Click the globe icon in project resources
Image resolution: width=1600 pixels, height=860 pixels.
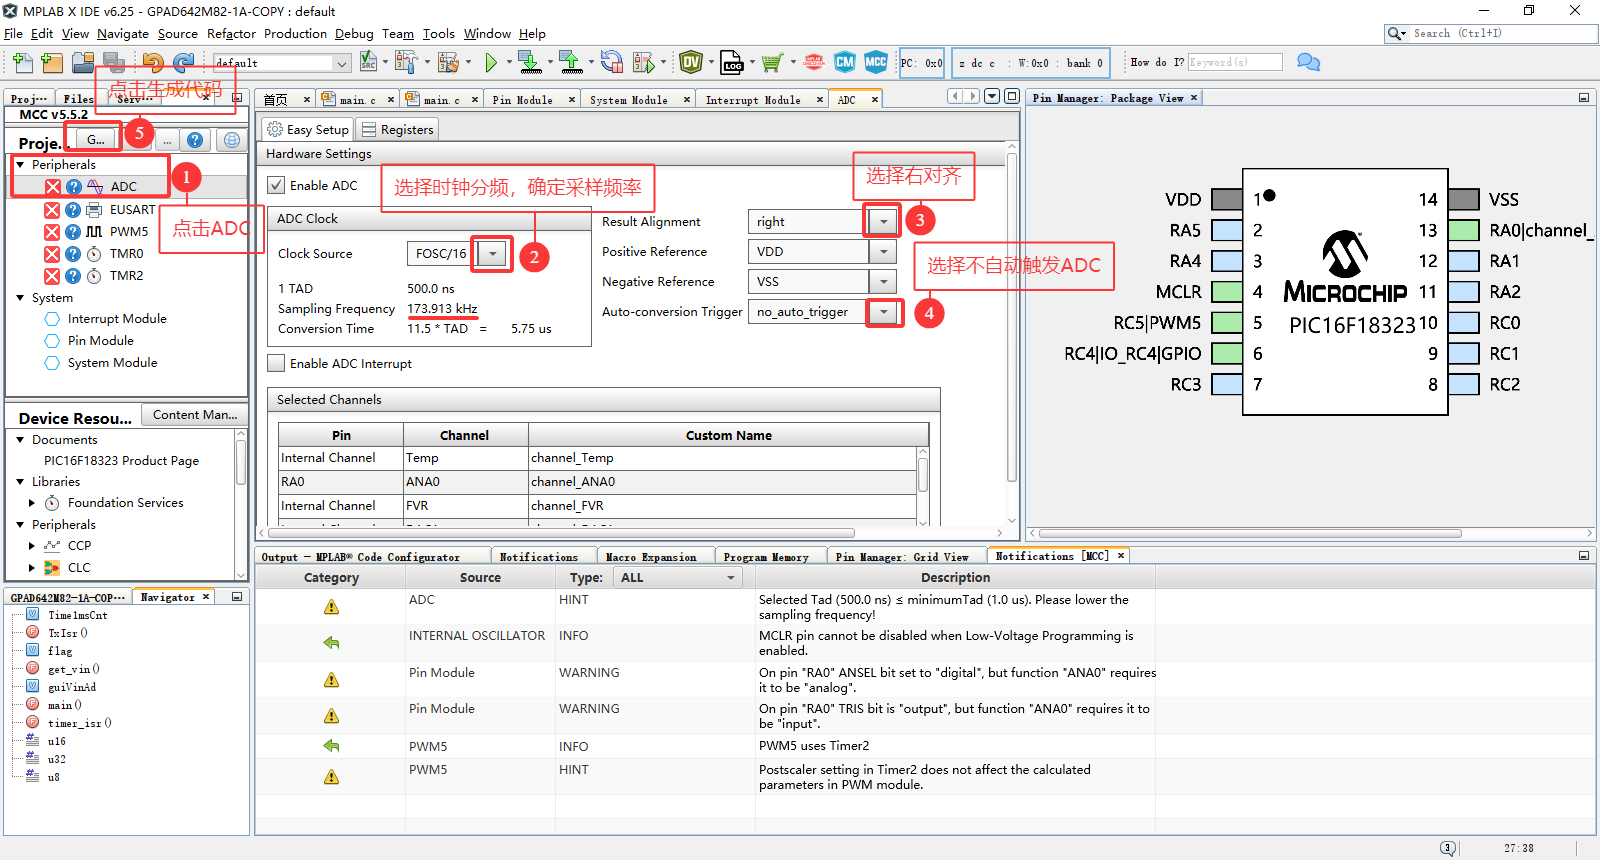(232, 140)
